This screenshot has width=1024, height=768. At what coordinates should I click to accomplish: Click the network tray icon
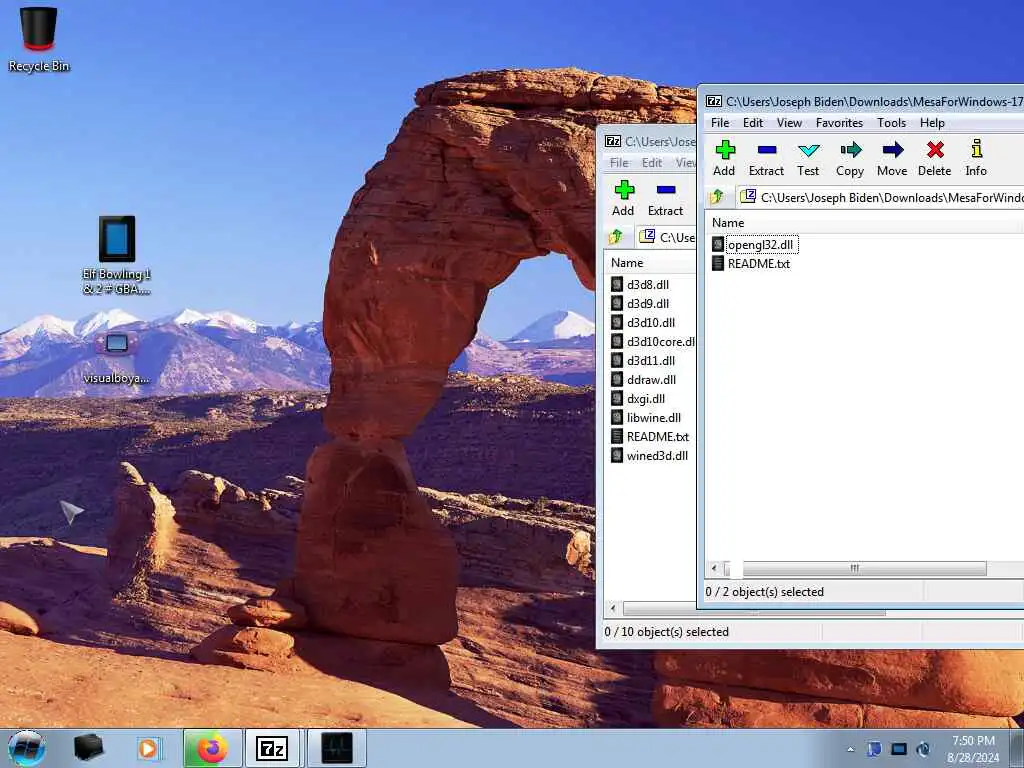point(899,749)
